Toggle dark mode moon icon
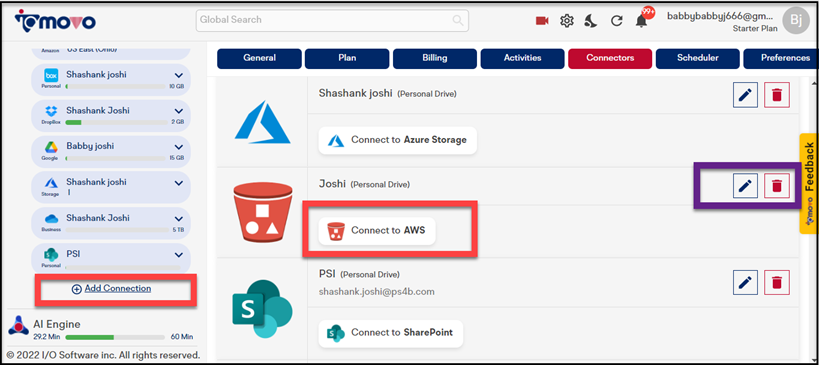 [591, 21]
